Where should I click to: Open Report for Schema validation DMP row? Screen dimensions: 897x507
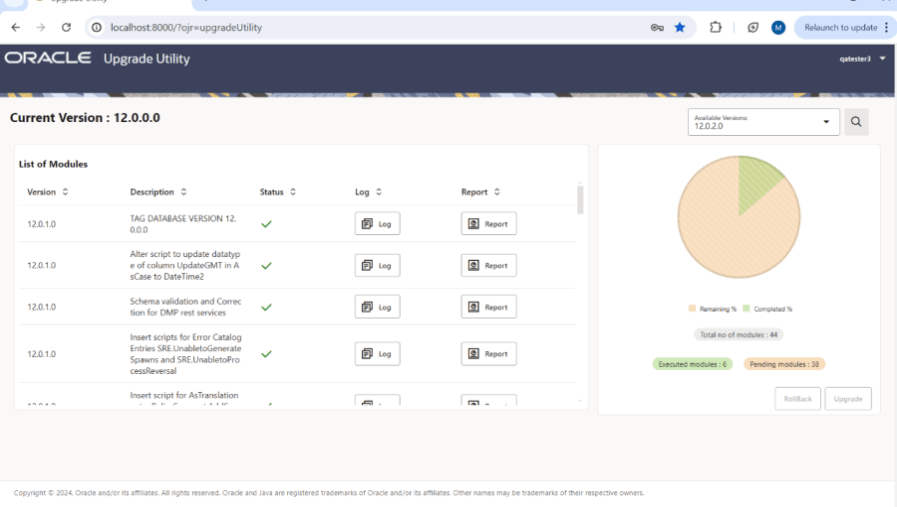(x=489, y=307)
